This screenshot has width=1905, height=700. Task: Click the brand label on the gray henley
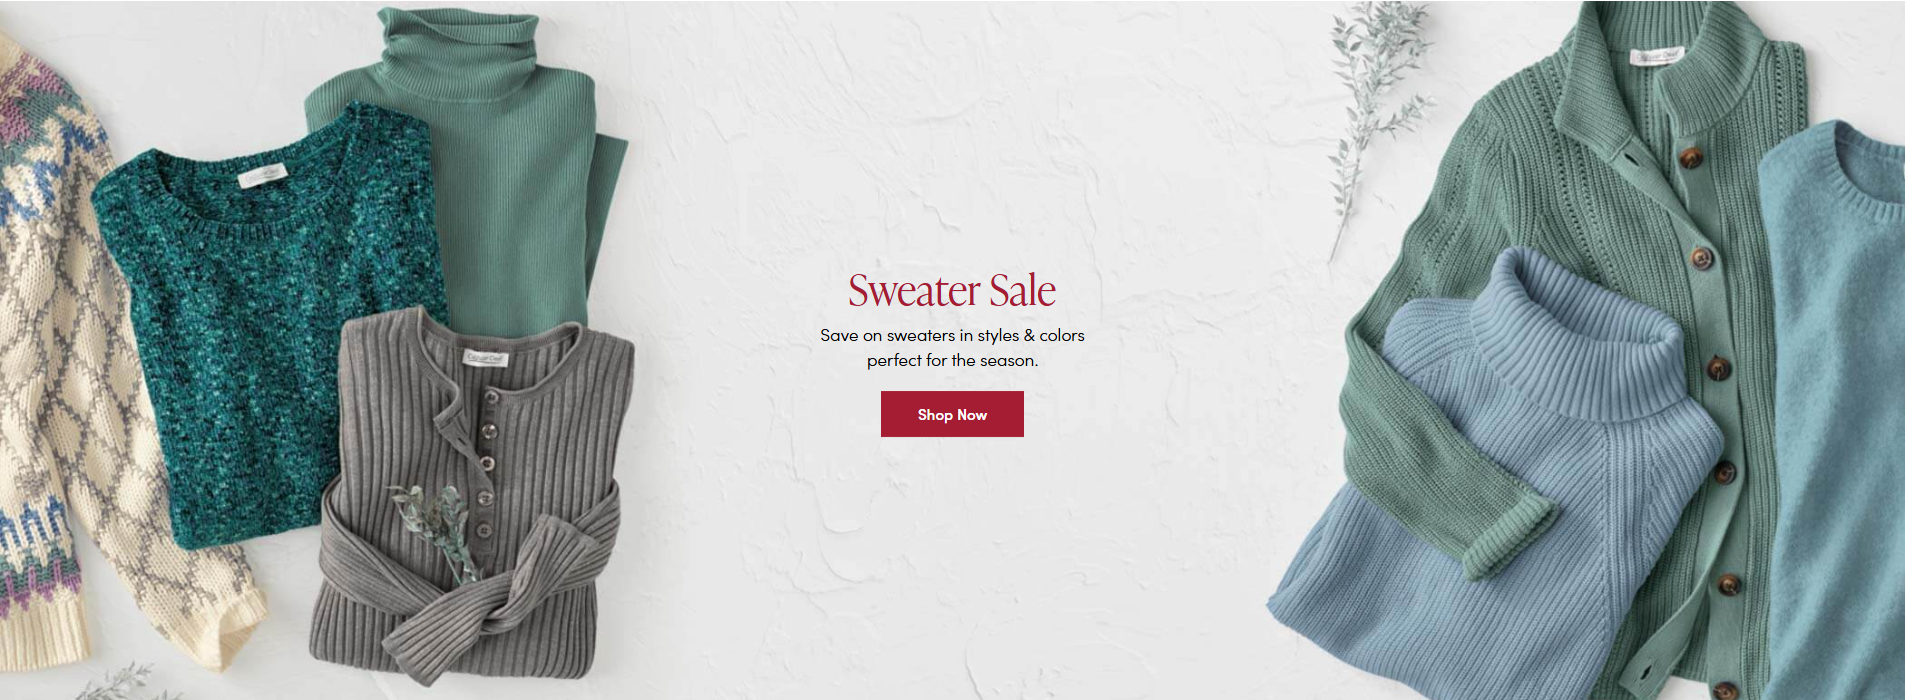click(486, 357)
